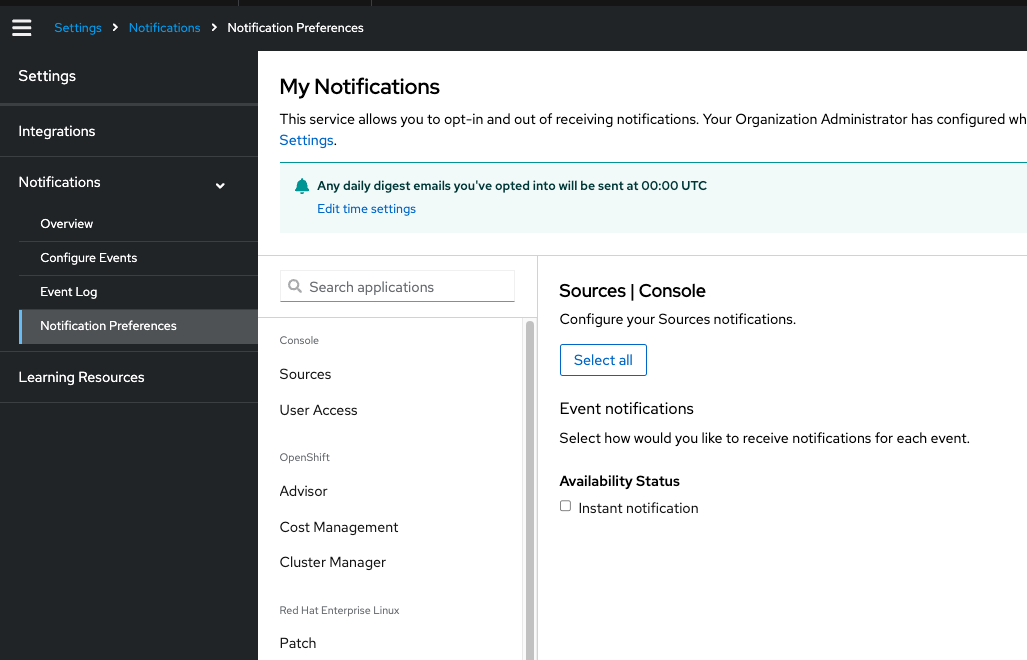Click the Settings breadcrumb link
Viewport: 1027px width, 660px height.
(78, 28)
